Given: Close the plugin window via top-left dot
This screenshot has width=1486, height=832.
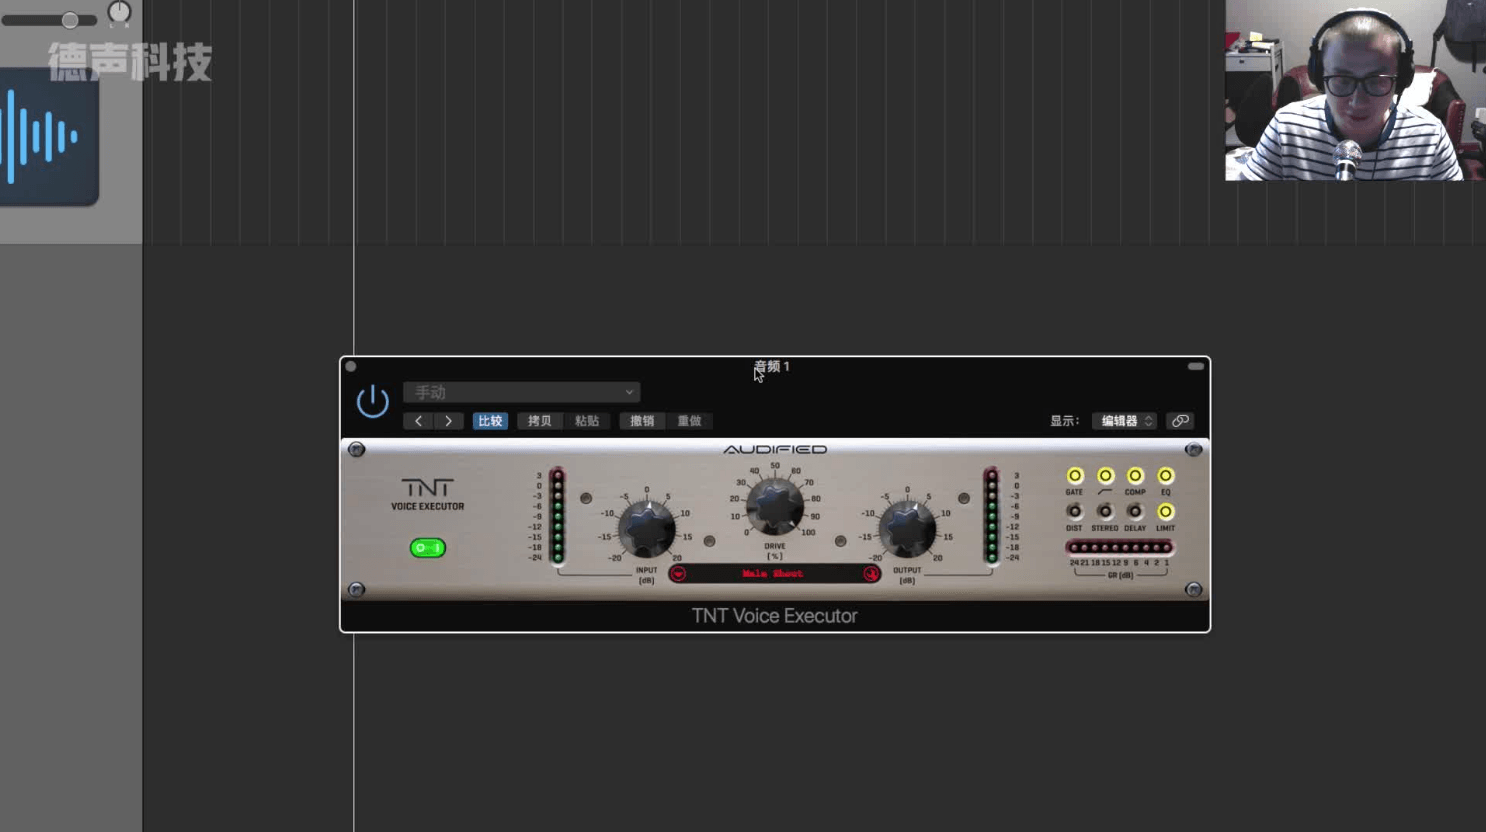Looking at the screenshot, I should (351, 367).
